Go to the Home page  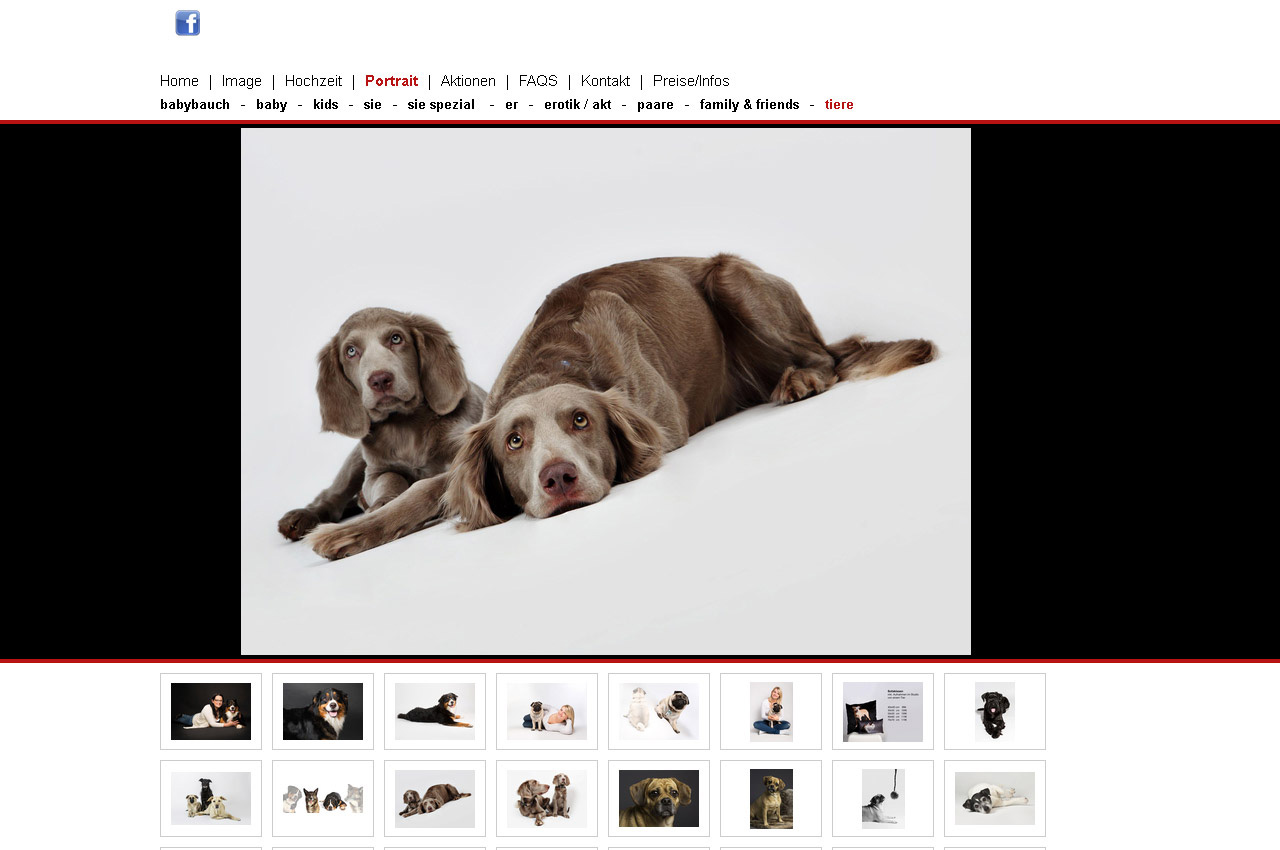[x=179, y=81]
